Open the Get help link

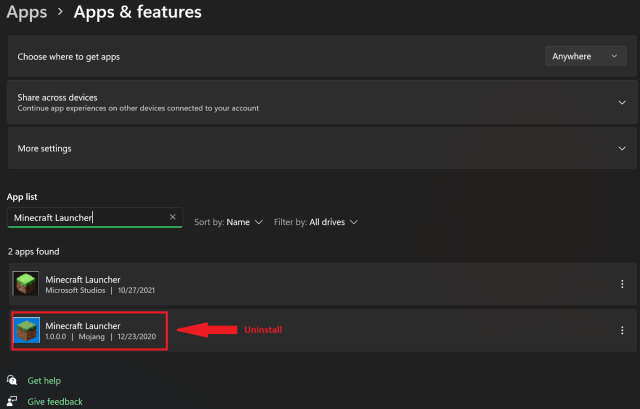point(44,381)
